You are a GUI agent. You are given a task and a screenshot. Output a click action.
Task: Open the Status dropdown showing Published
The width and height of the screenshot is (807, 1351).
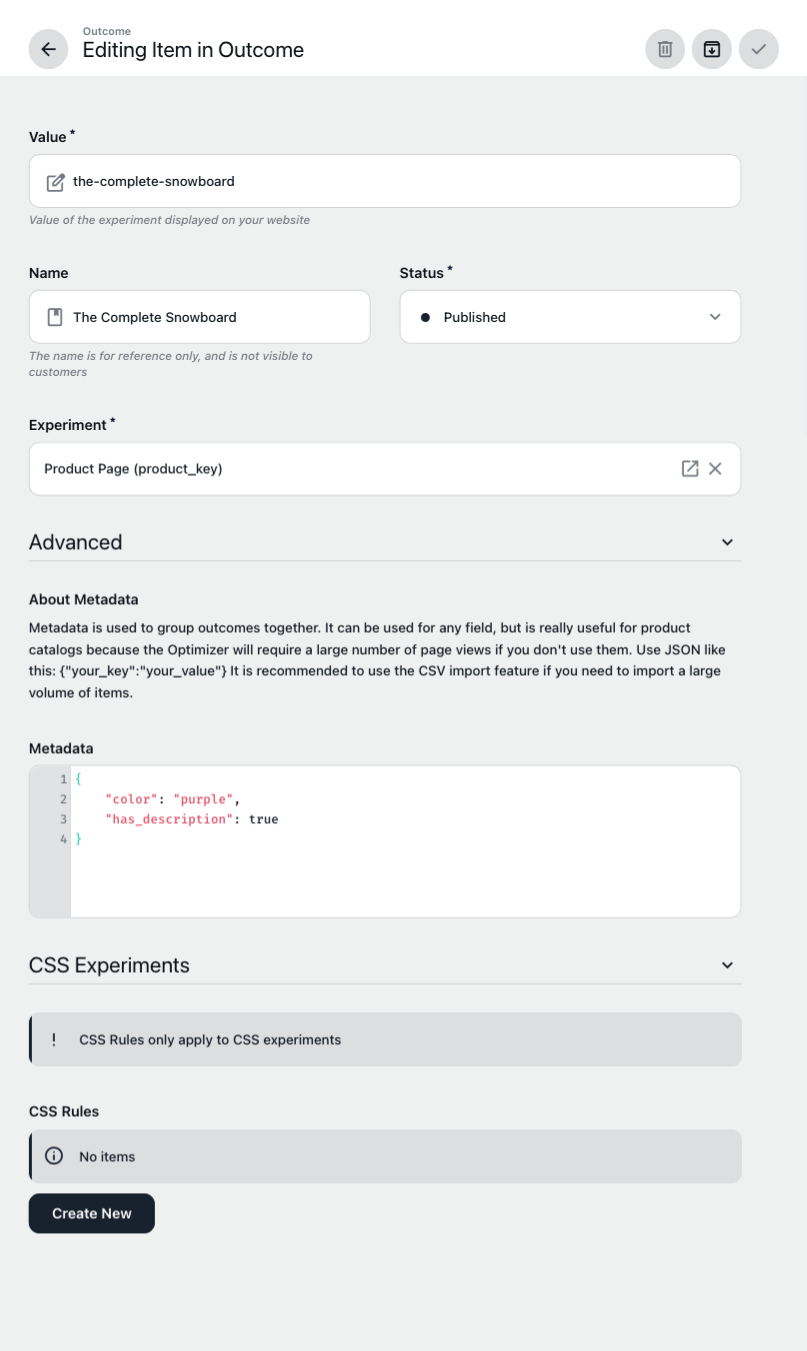[x=570, y=317]
